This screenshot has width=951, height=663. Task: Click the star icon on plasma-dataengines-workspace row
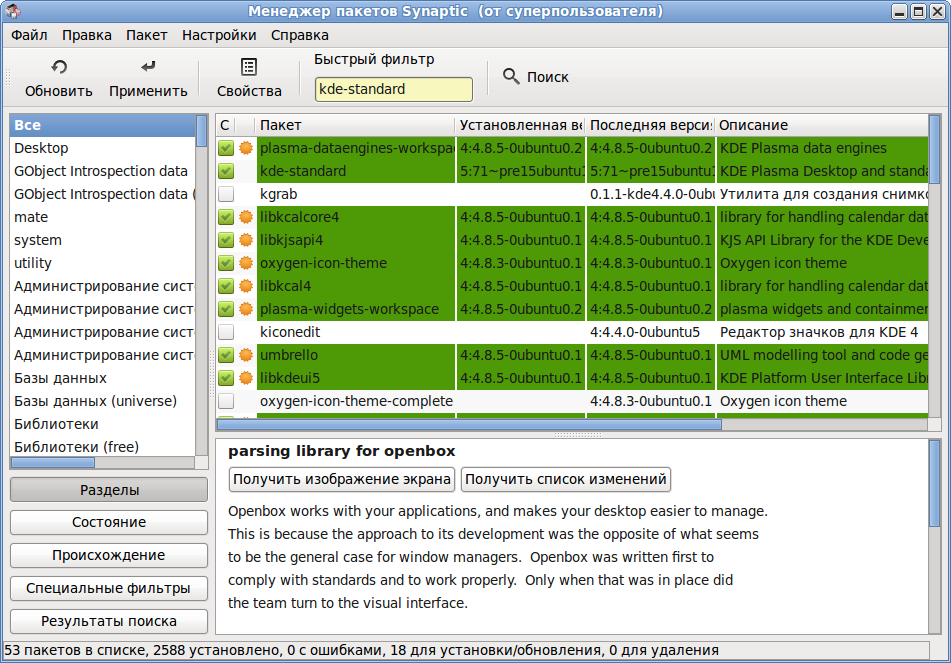pos(246,148)
